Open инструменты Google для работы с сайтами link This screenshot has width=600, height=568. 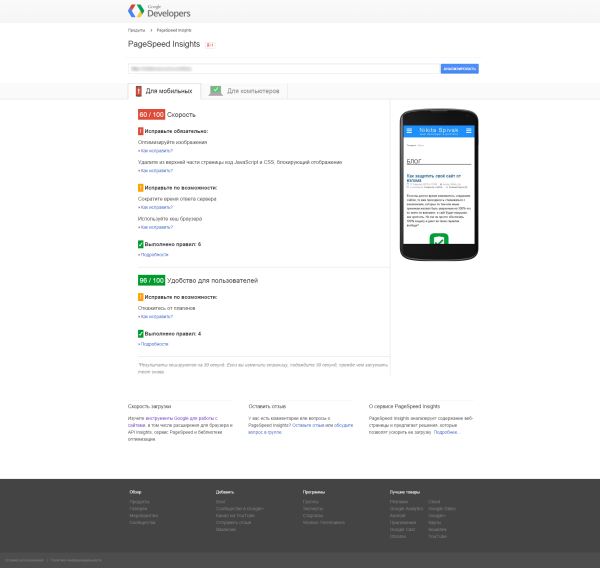(172, 422)
